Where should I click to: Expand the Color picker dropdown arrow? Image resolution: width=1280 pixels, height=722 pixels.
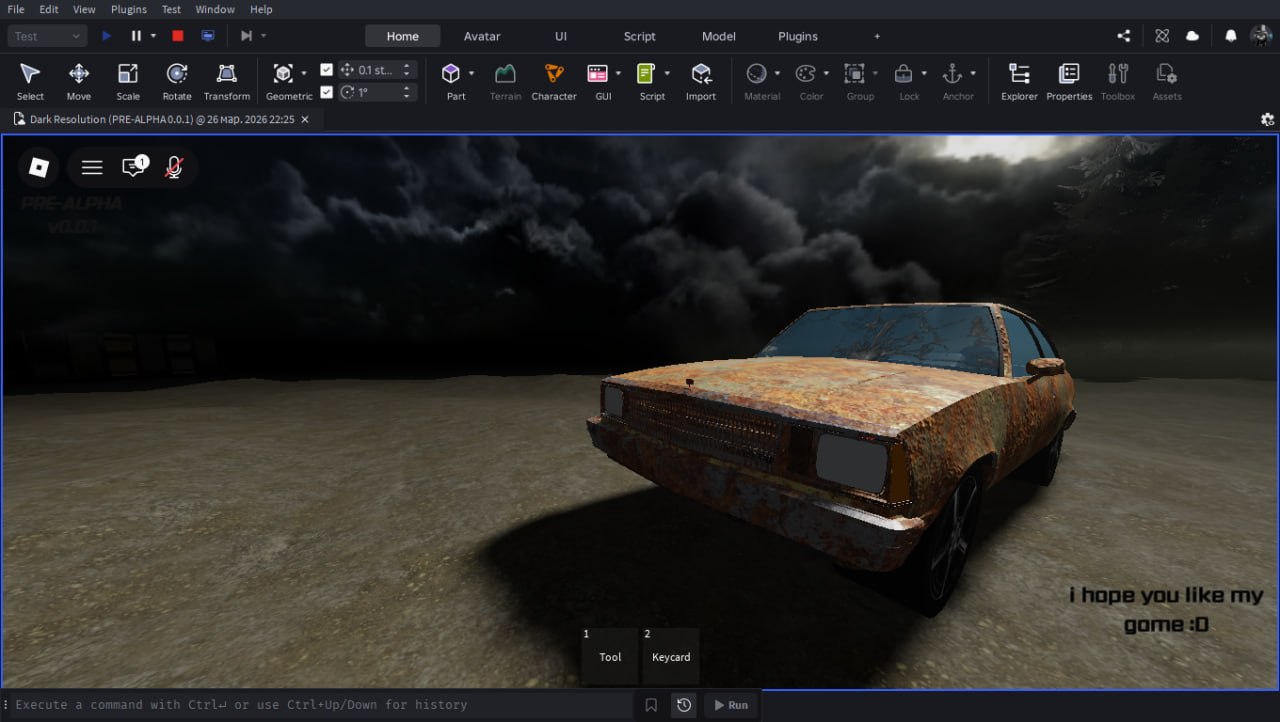point(826,73)
